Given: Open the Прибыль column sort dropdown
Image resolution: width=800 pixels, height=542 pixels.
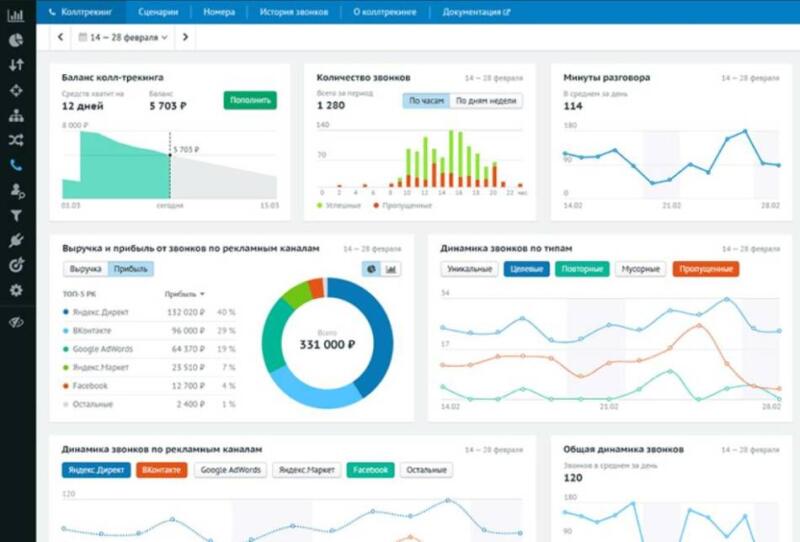Looking at the screenshot, I should [x=185, y=294].
